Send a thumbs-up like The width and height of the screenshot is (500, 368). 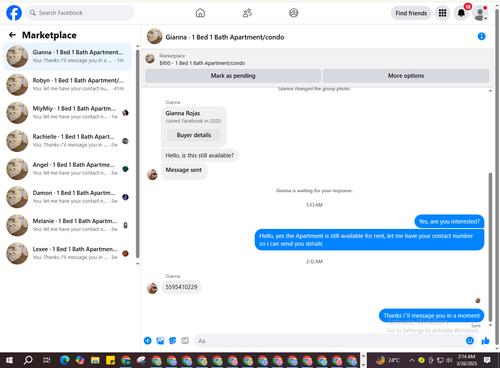[485, 341]
